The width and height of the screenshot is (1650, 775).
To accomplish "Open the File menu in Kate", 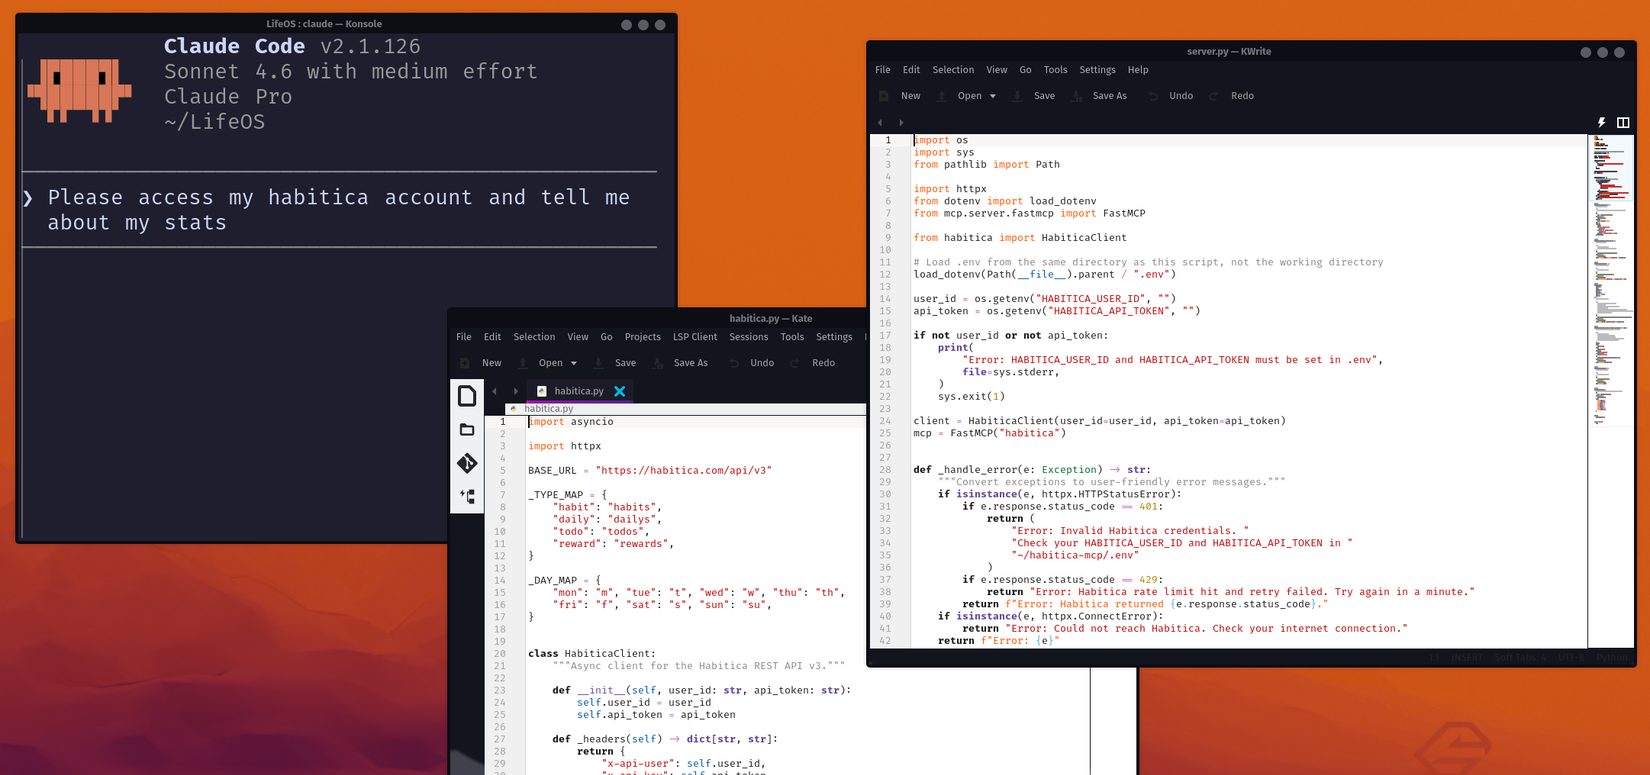I will [464, 337].
